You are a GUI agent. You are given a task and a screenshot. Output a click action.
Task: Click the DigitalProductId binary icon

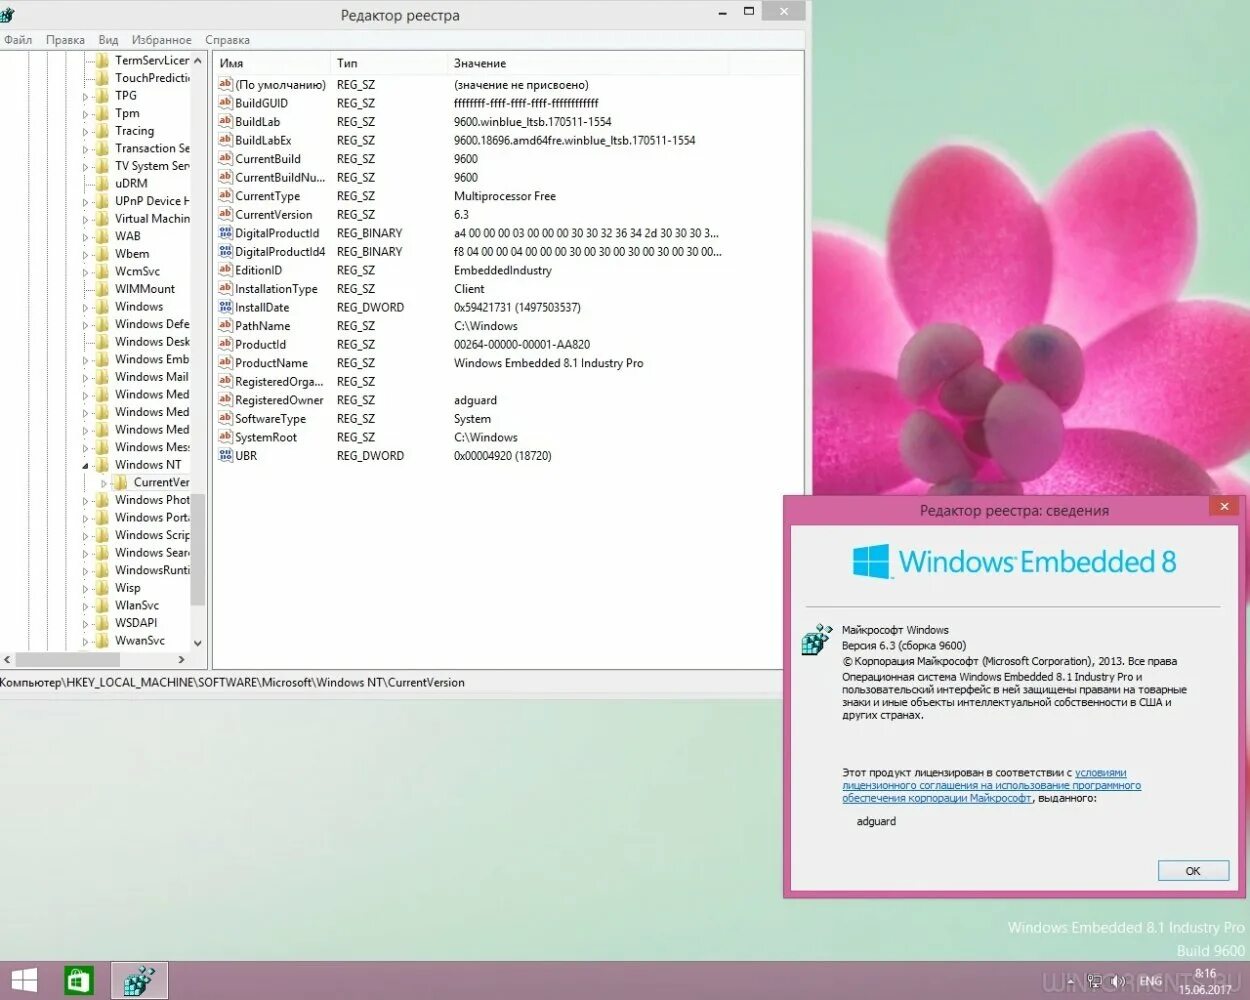click(x=226, y=233)
